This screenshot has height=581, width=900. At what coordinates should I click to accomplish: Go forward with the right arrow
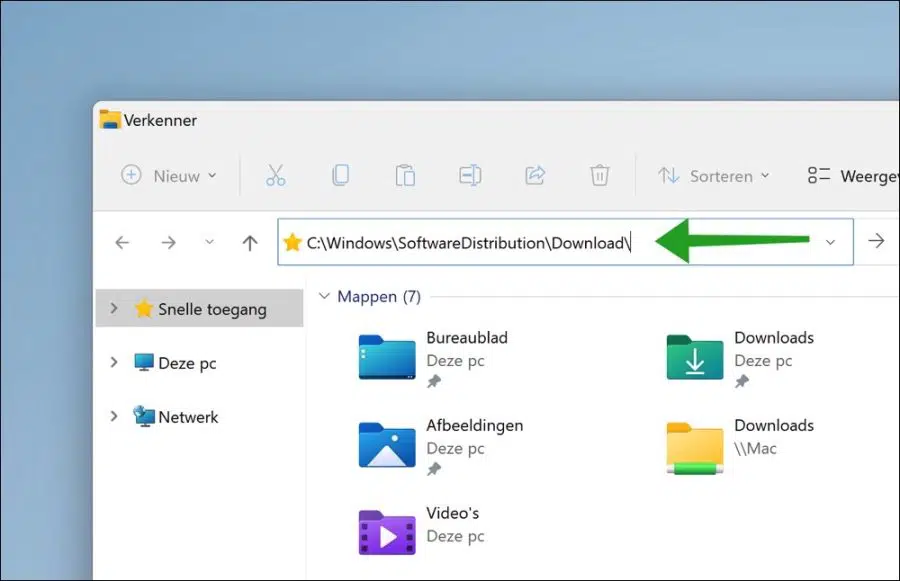pyautogui.click(x=168, y=243)
